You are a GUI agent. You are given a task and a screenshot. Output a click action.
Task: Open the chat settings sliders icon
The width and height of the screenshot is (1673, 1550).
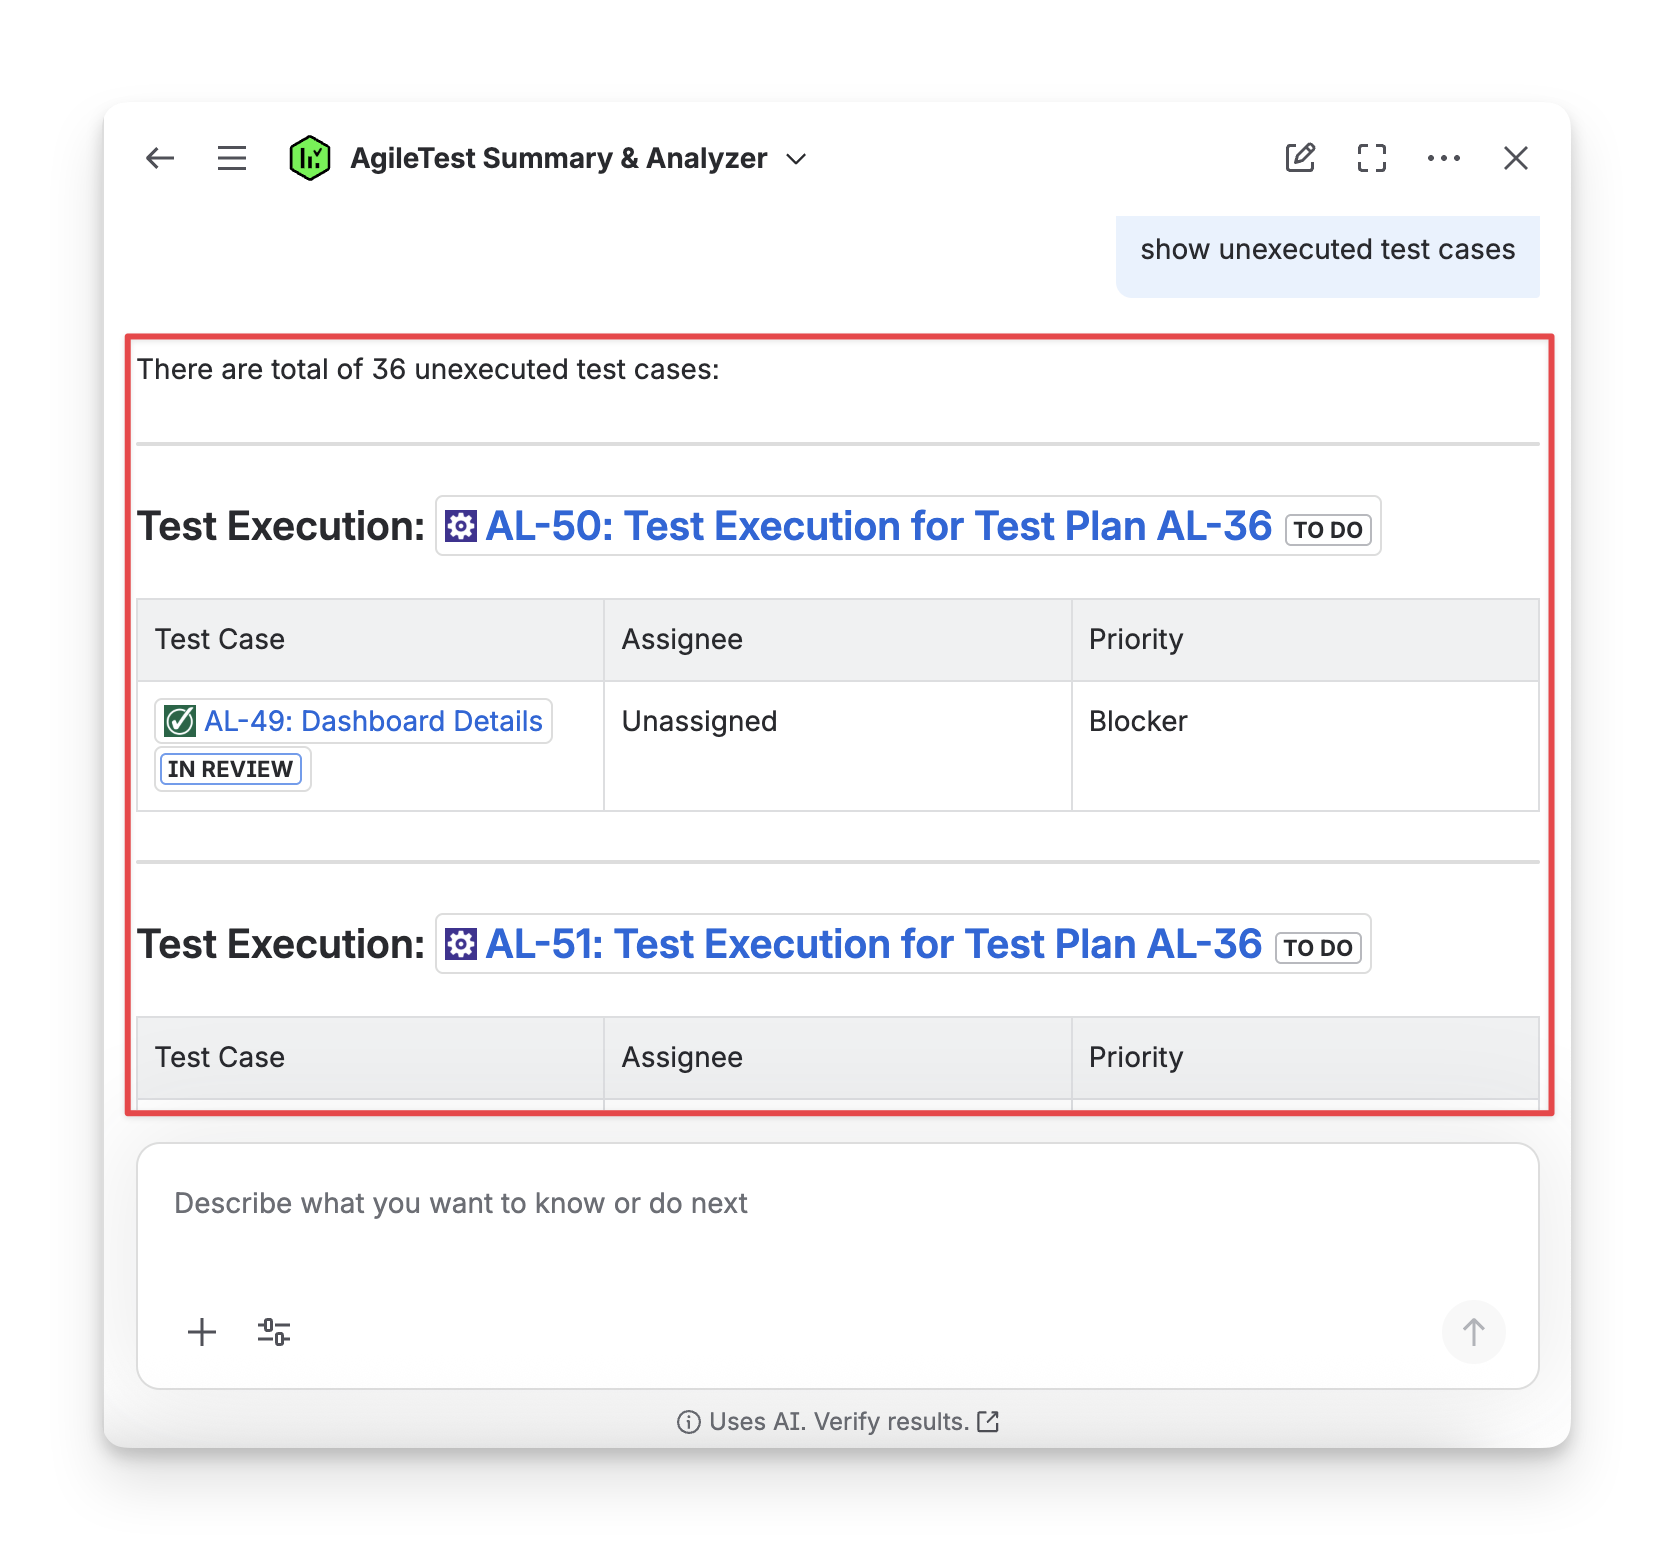(x=274, y=1332)
